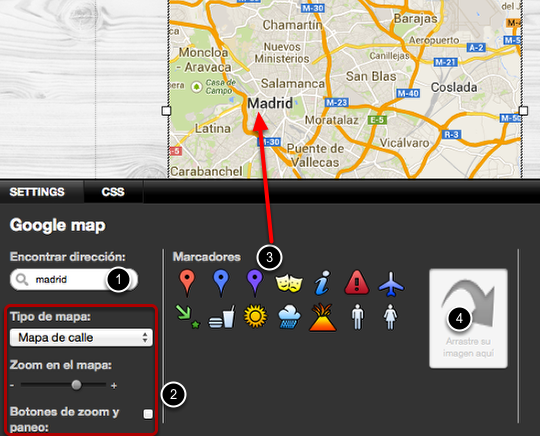Choose the rain cloud marker
540x436 pixels.
tap(289, 316)
